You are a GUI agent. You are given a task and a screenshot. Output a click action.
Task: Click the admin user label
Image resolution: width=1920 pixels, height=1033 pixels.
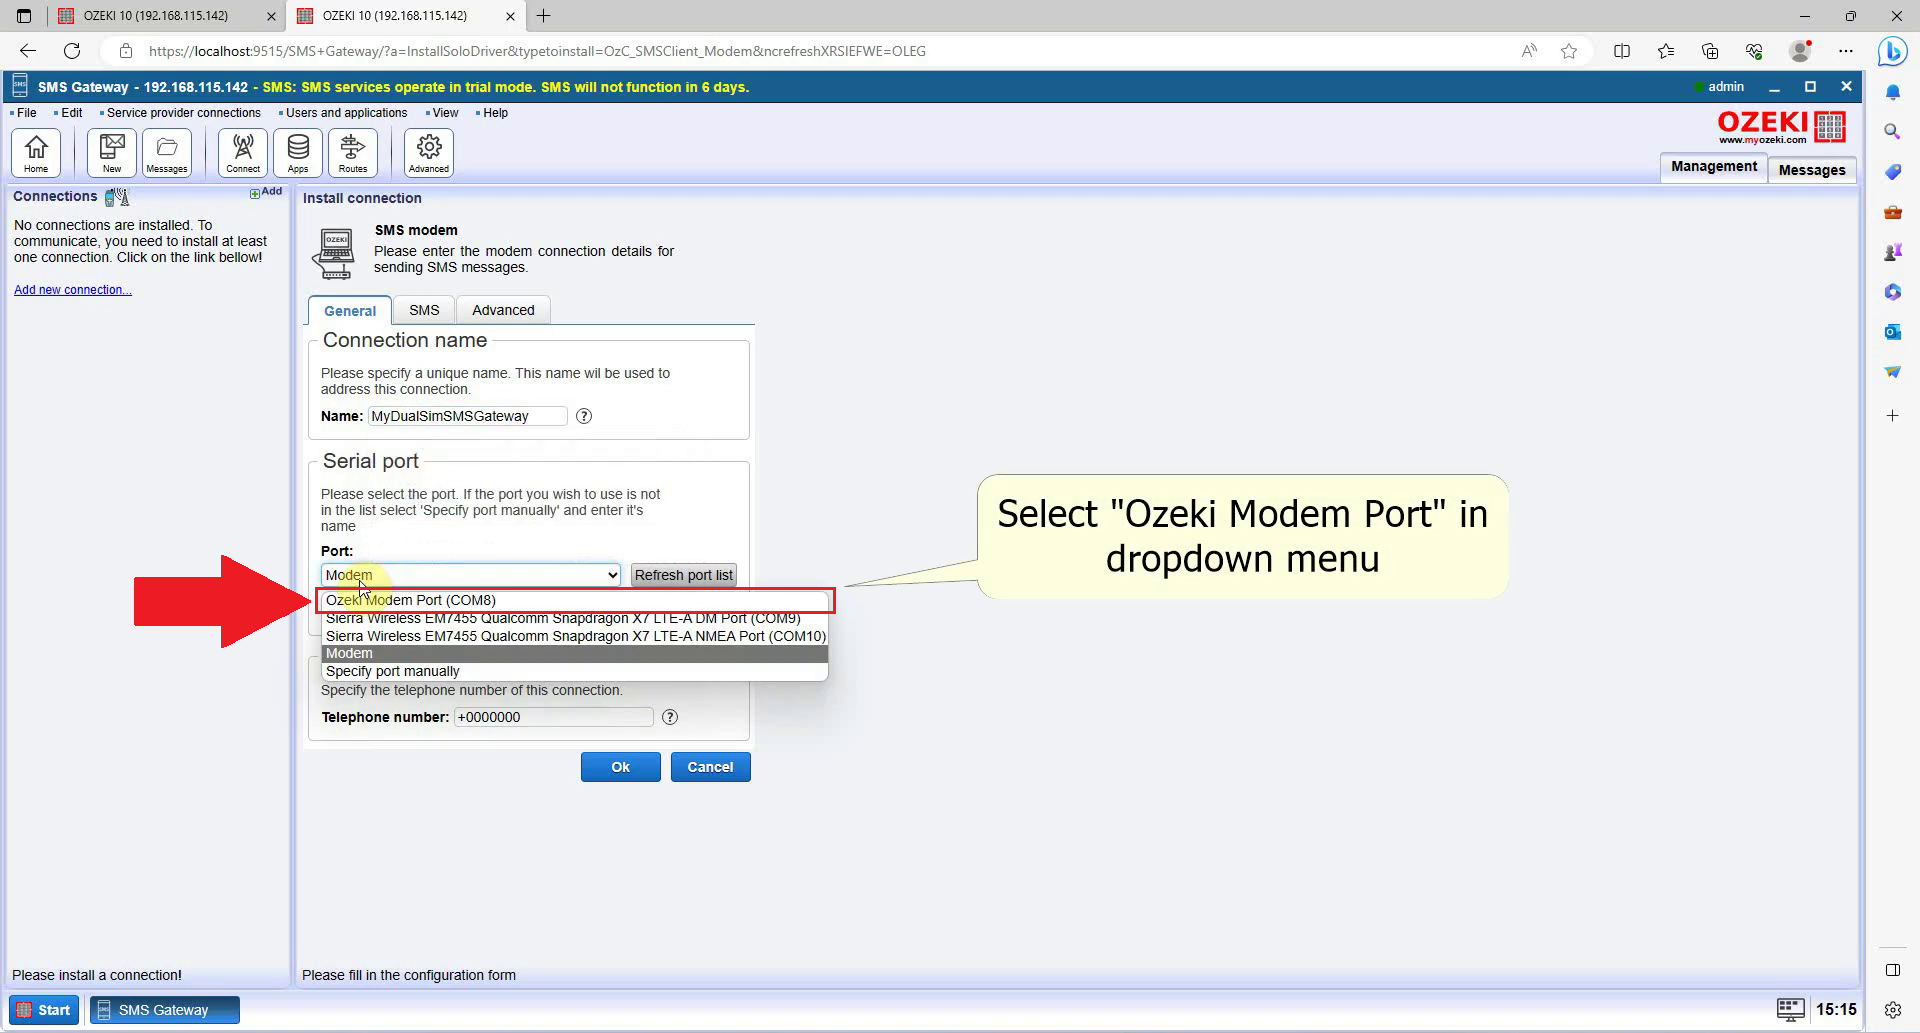[1725, 87]
